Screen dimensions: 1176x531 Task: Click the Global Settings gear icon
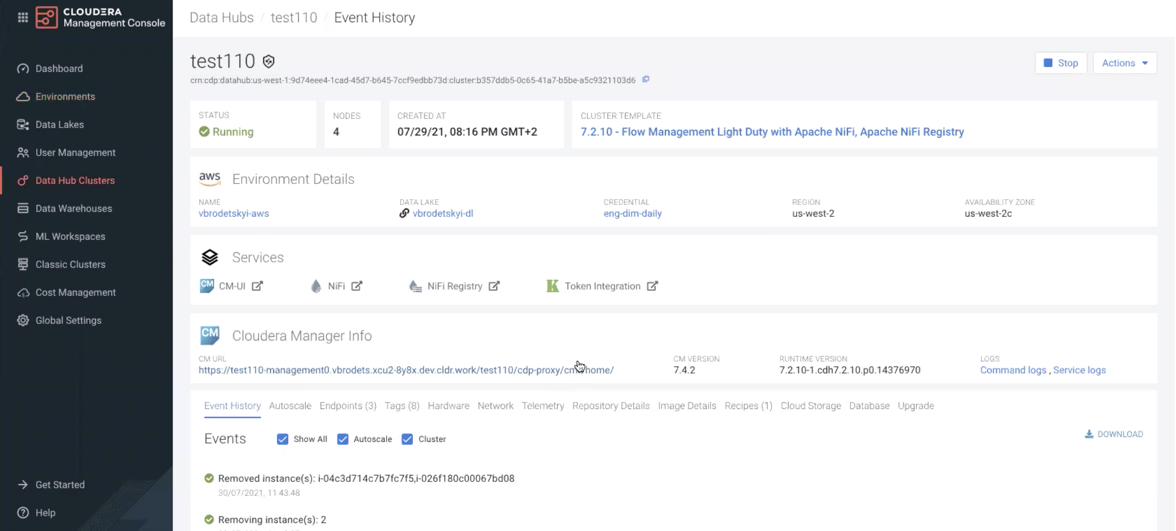click(x=23, y=321)
